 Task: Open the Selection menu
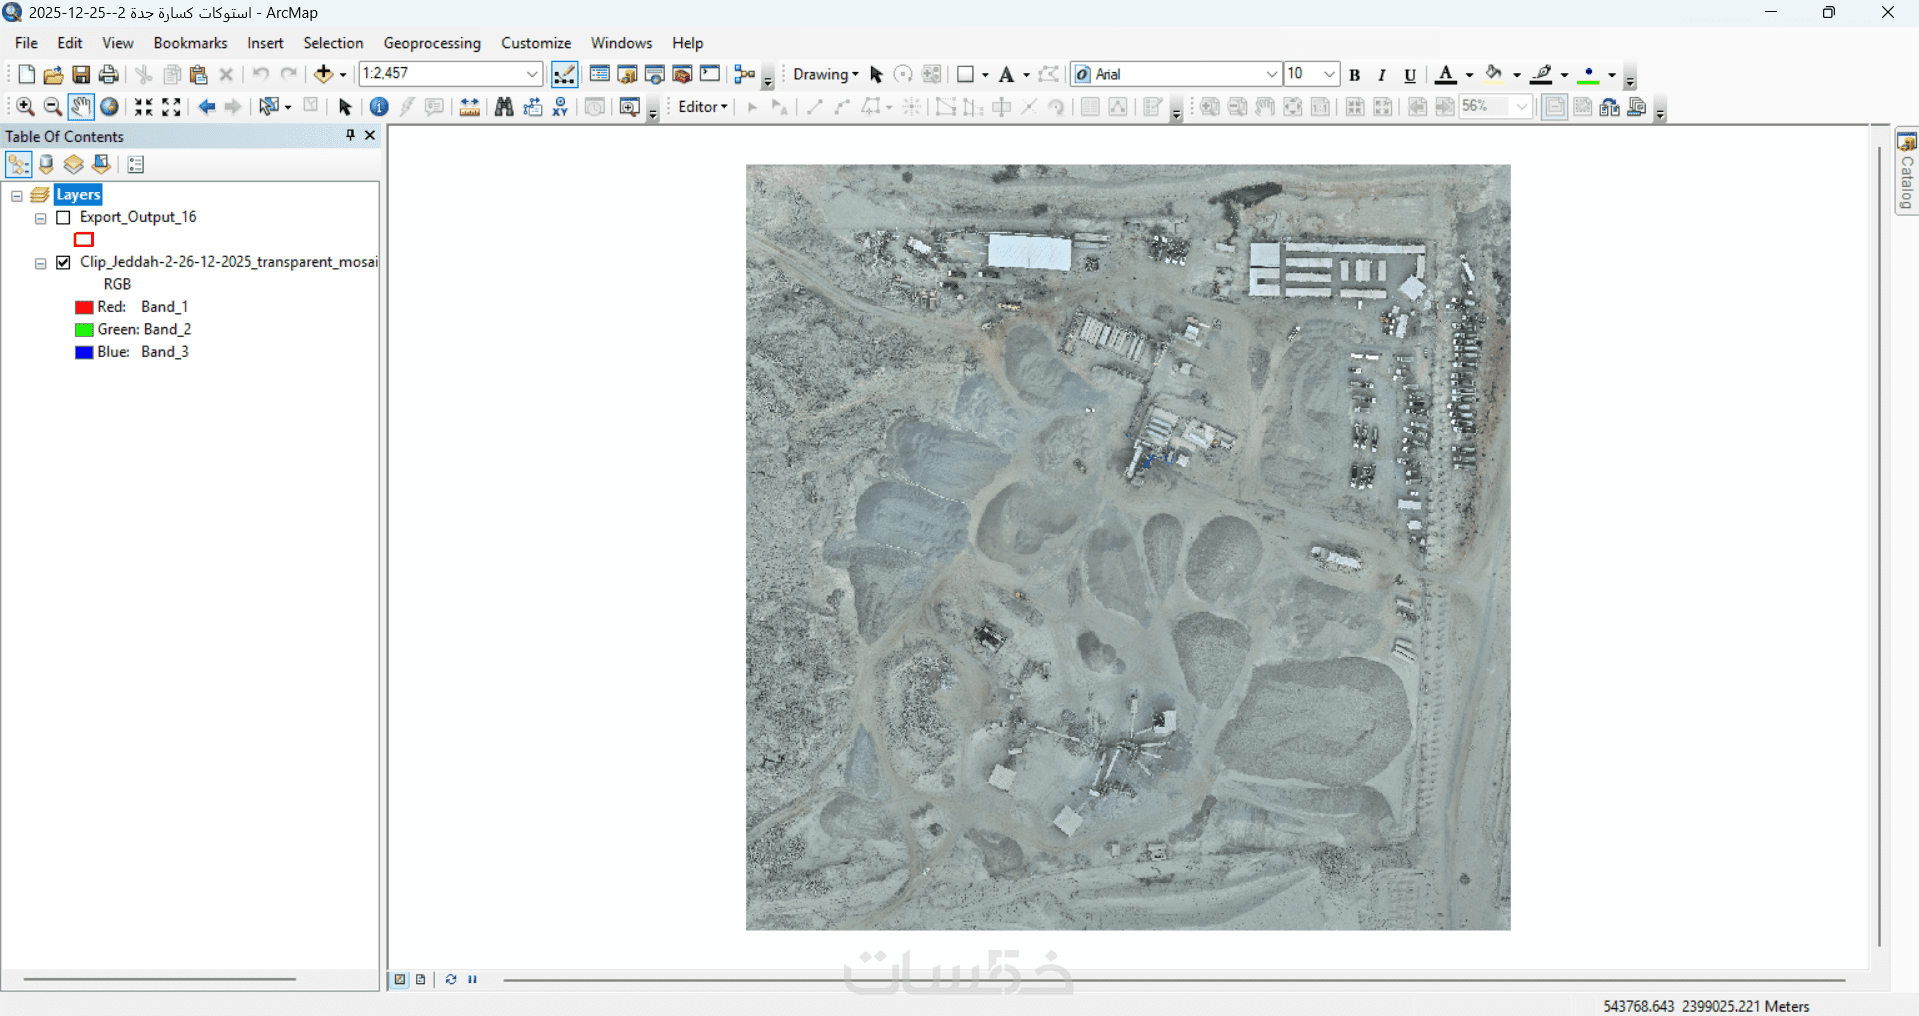click(x=333, y=43)
